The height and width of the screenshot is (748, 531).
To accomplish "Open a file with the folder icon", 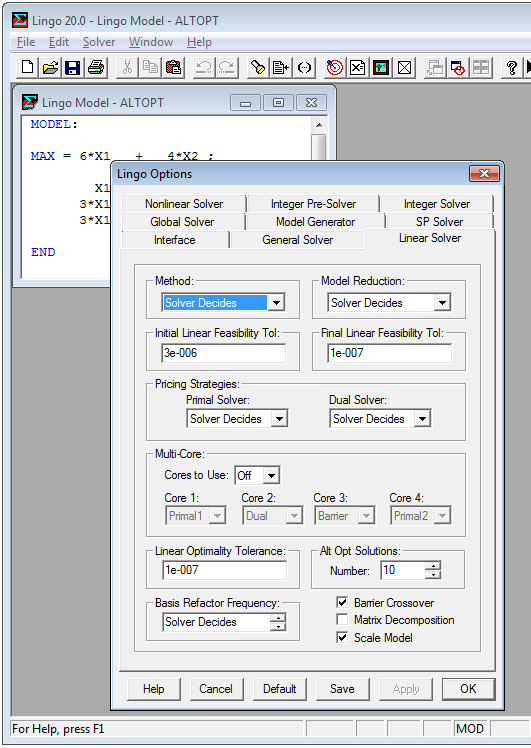I will pyautogui.click(x=51, y=67).
